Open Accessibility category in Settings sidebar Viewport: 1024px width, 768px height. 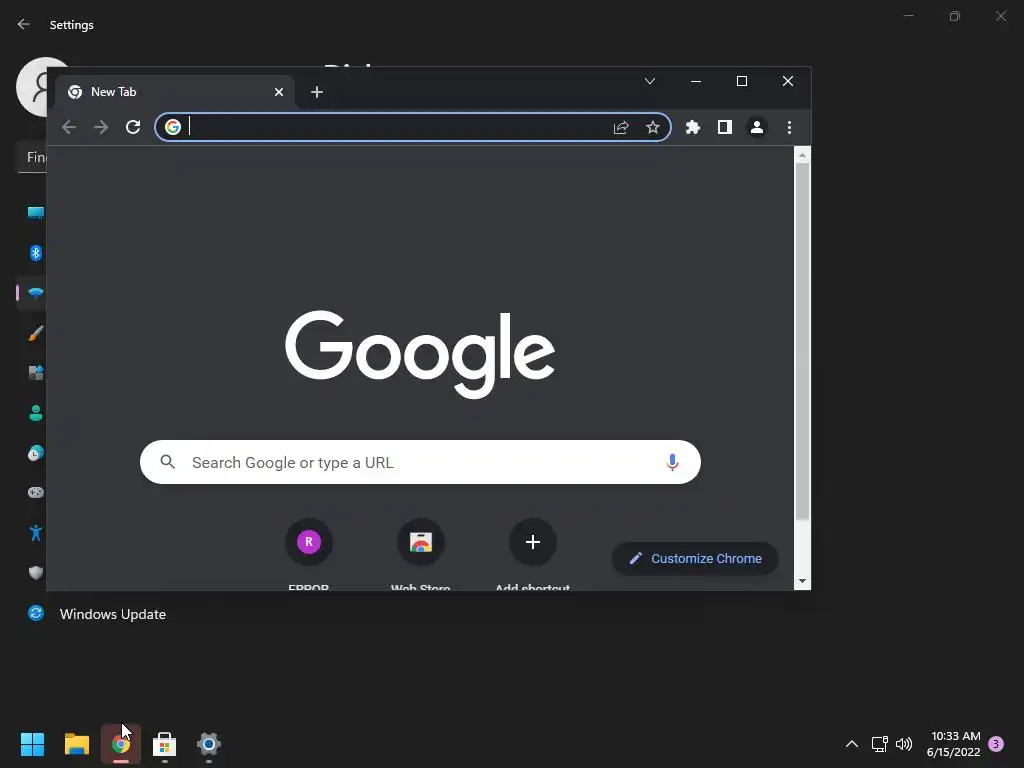[36, 533]
